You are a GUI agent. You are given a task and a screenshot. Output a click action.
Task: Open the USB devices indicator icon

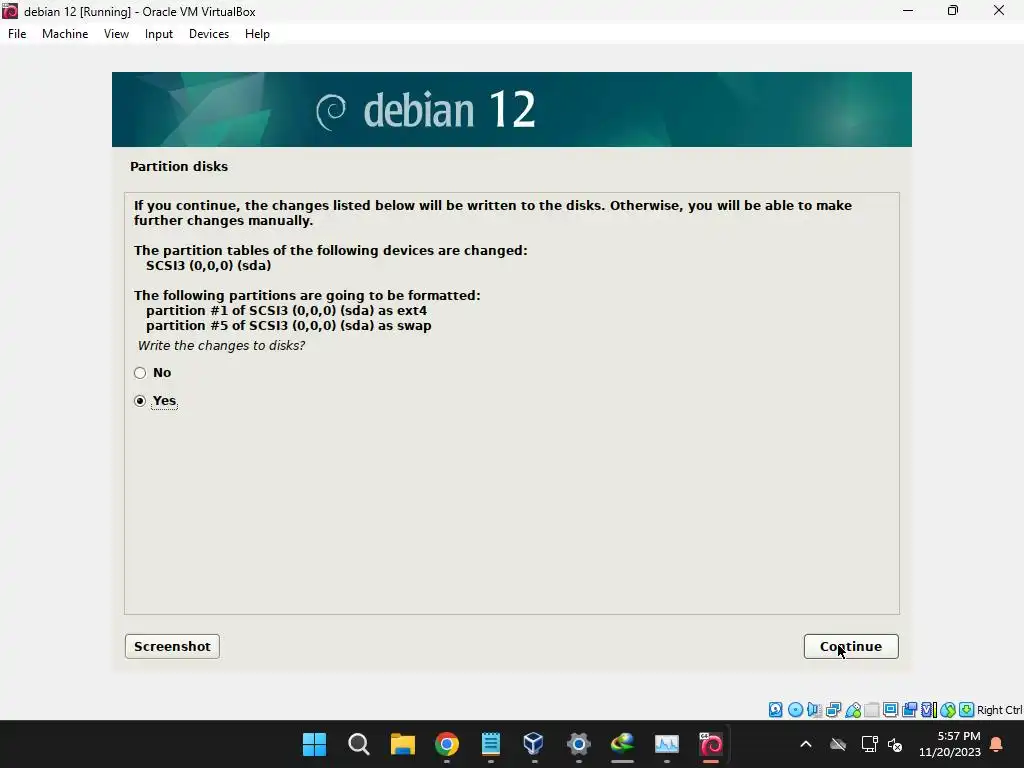pyautogui.click(x=853, y=710)
